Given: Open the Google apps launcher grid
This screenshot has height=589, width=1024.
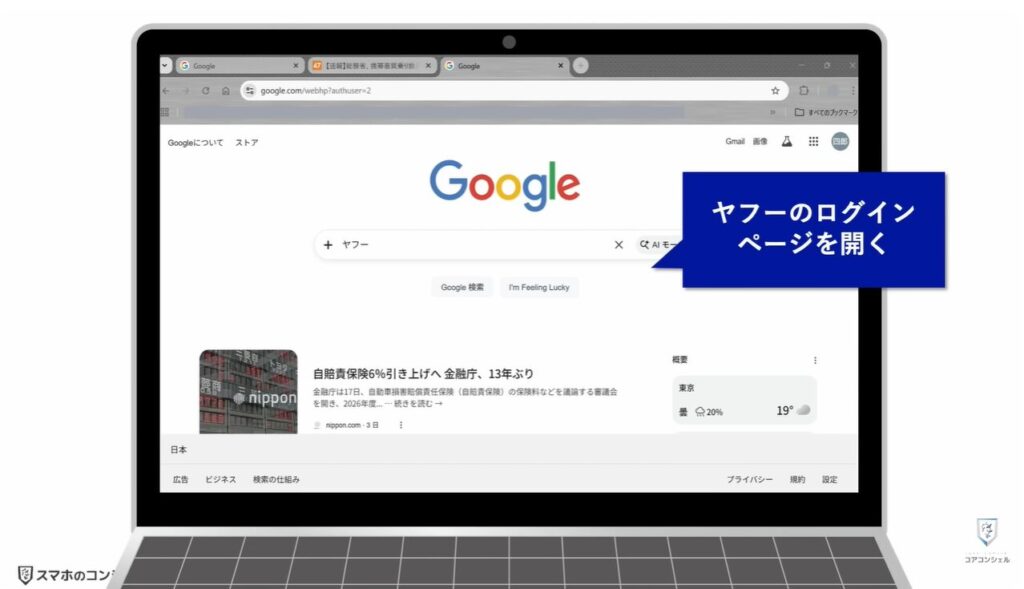Looking at the screenshot, I should [815, 141].
